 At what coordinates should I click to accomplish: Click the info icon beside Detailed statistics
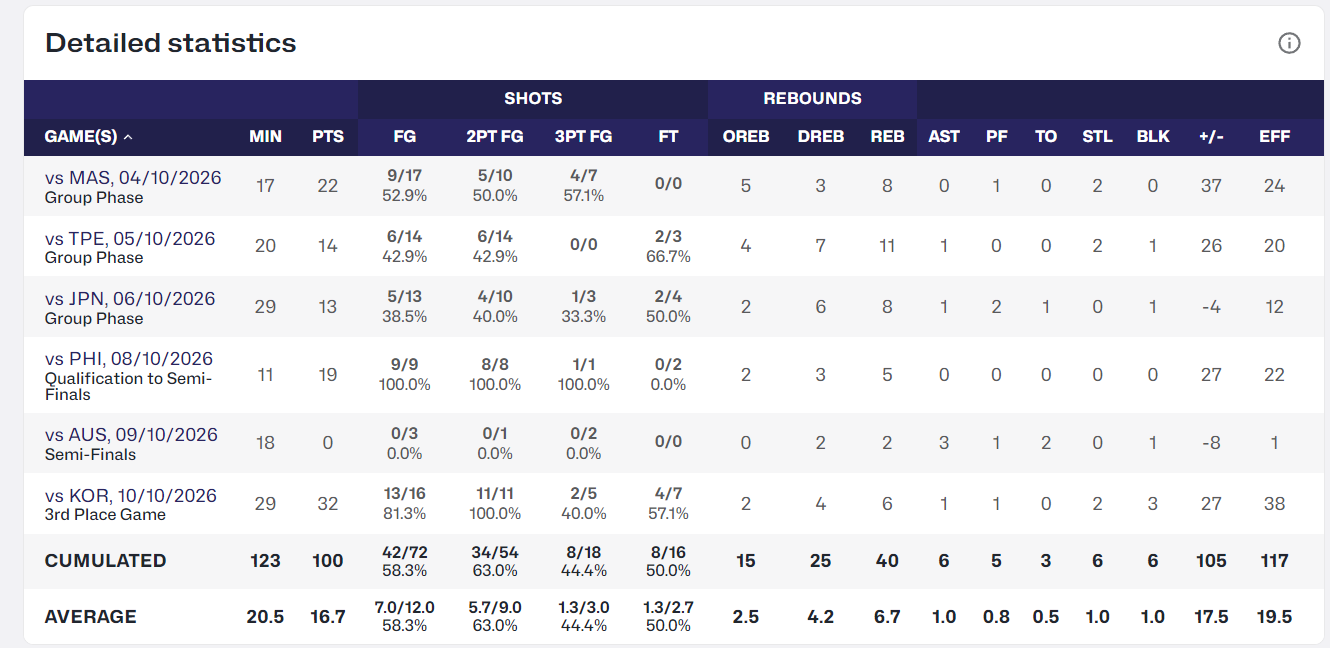(x=1289, y=43)
